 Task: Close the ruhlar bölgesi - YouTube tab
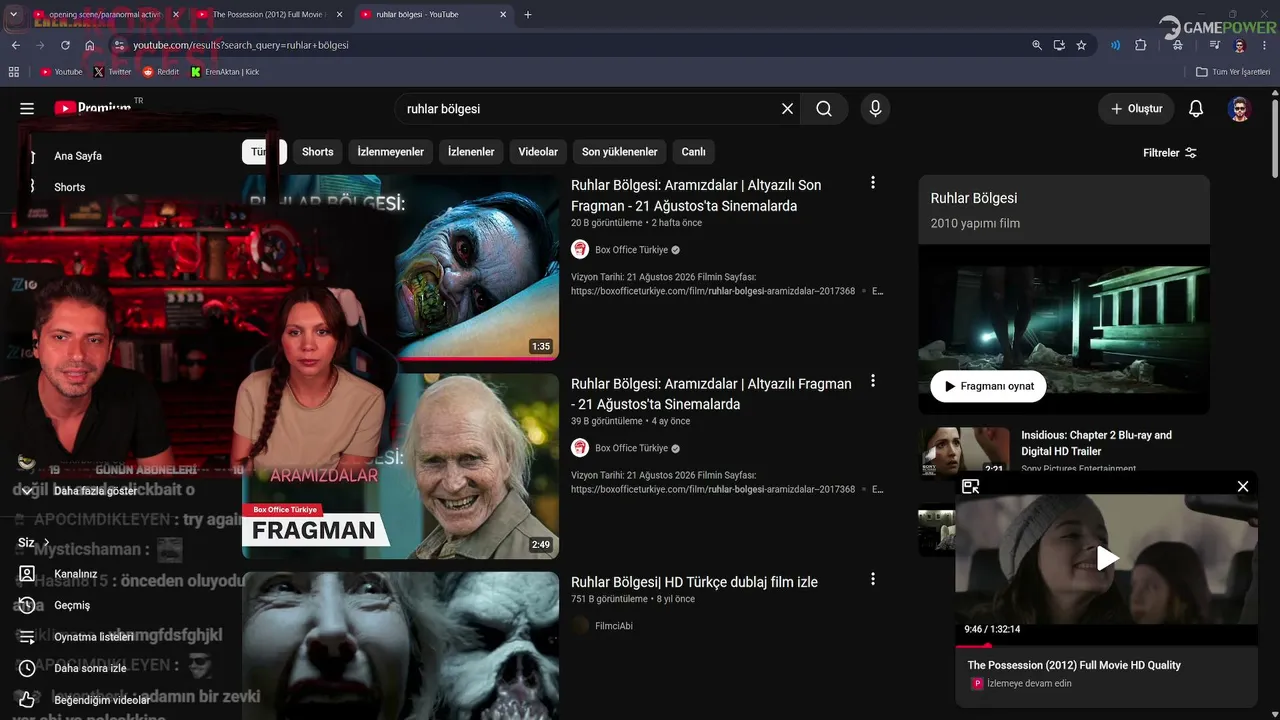tap(503, 15)
